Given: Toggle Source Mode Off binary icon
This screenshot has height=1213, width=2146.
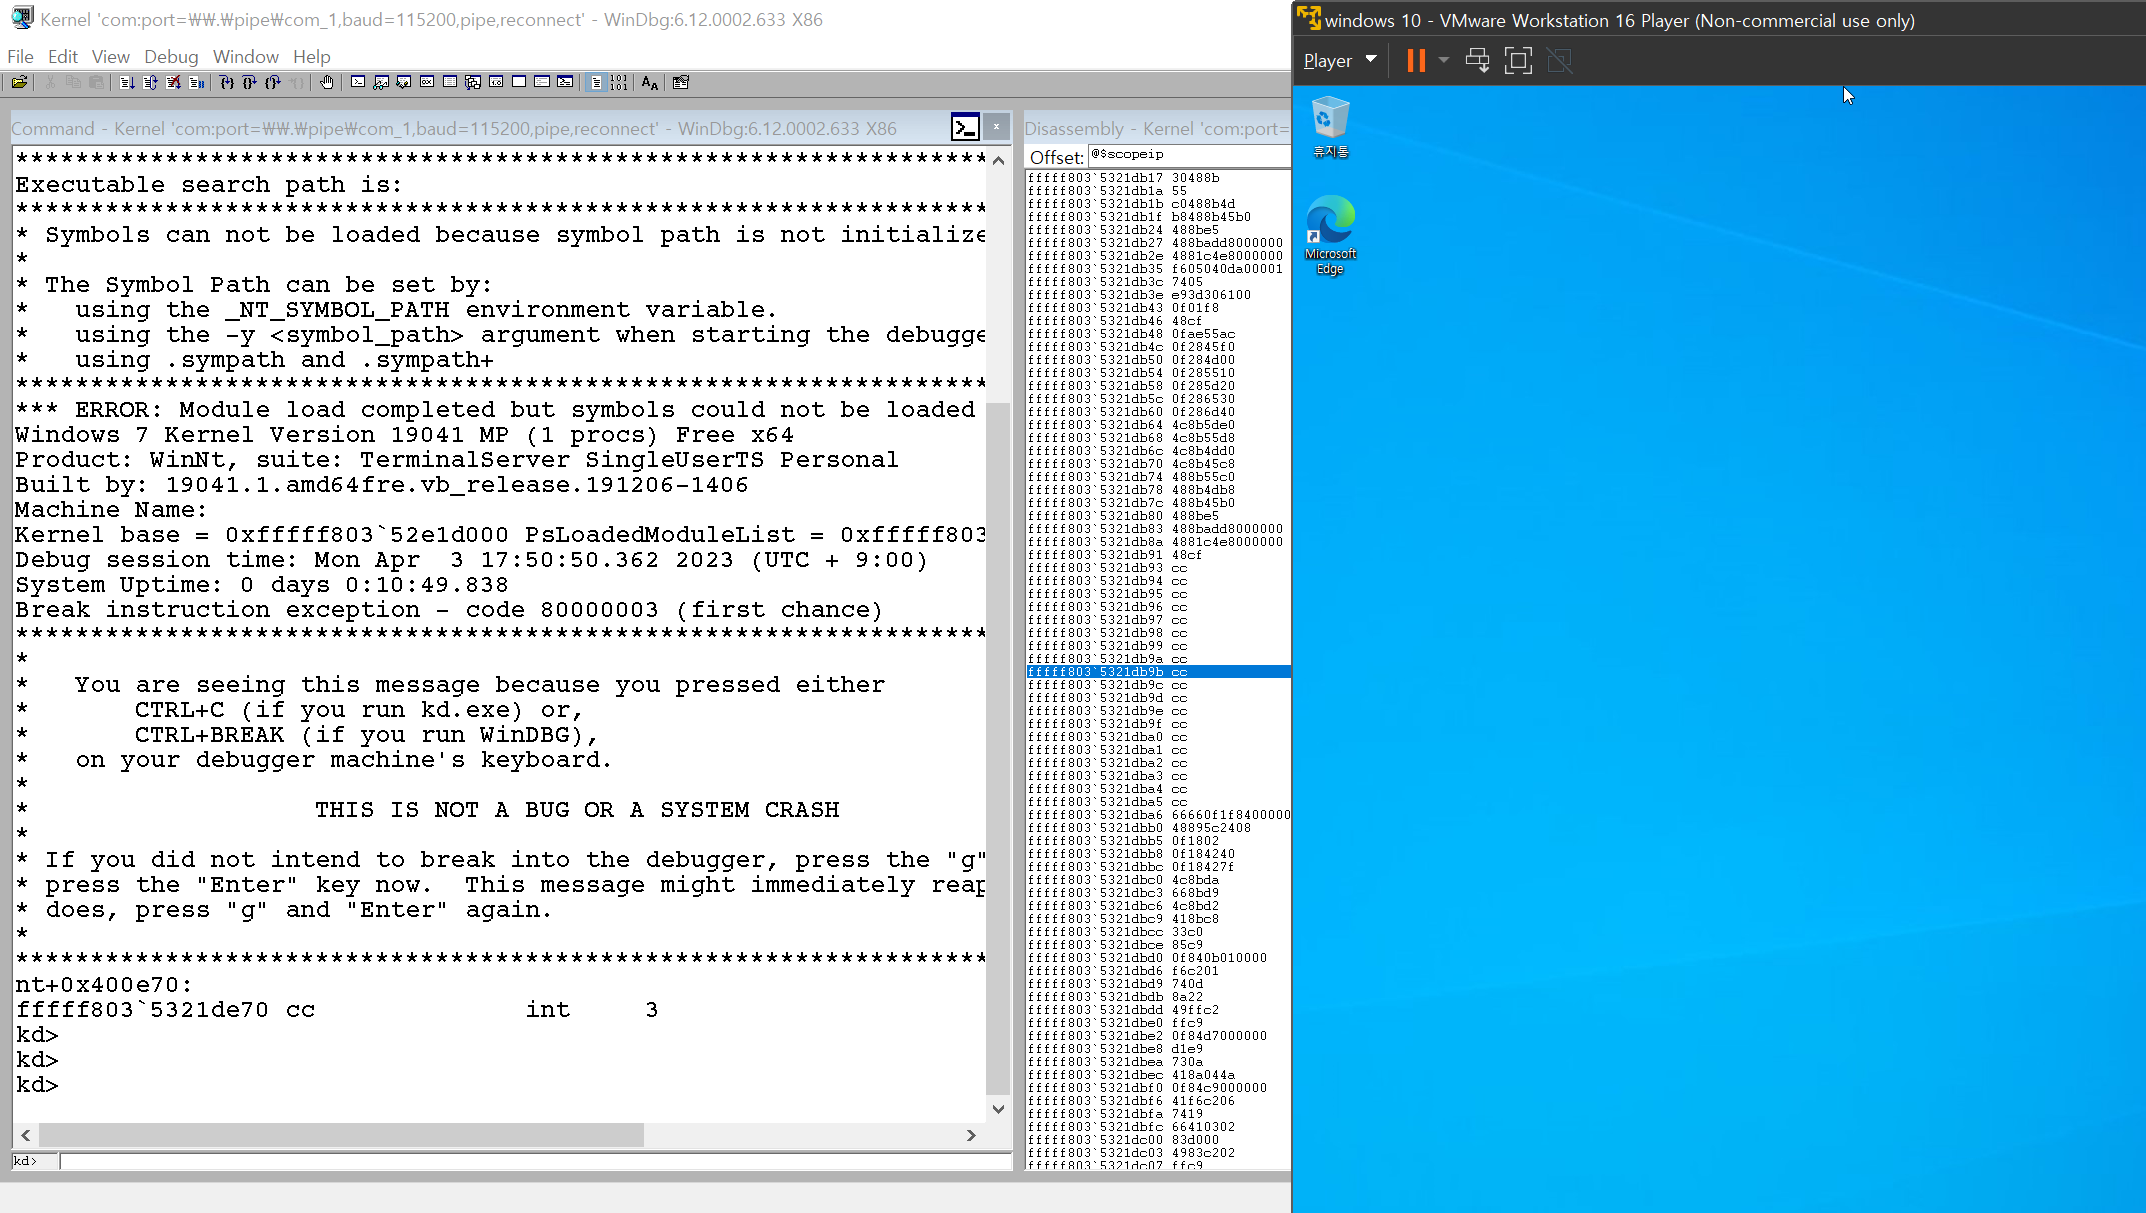Looking at the screenshot, I should [x=619, y=83].
